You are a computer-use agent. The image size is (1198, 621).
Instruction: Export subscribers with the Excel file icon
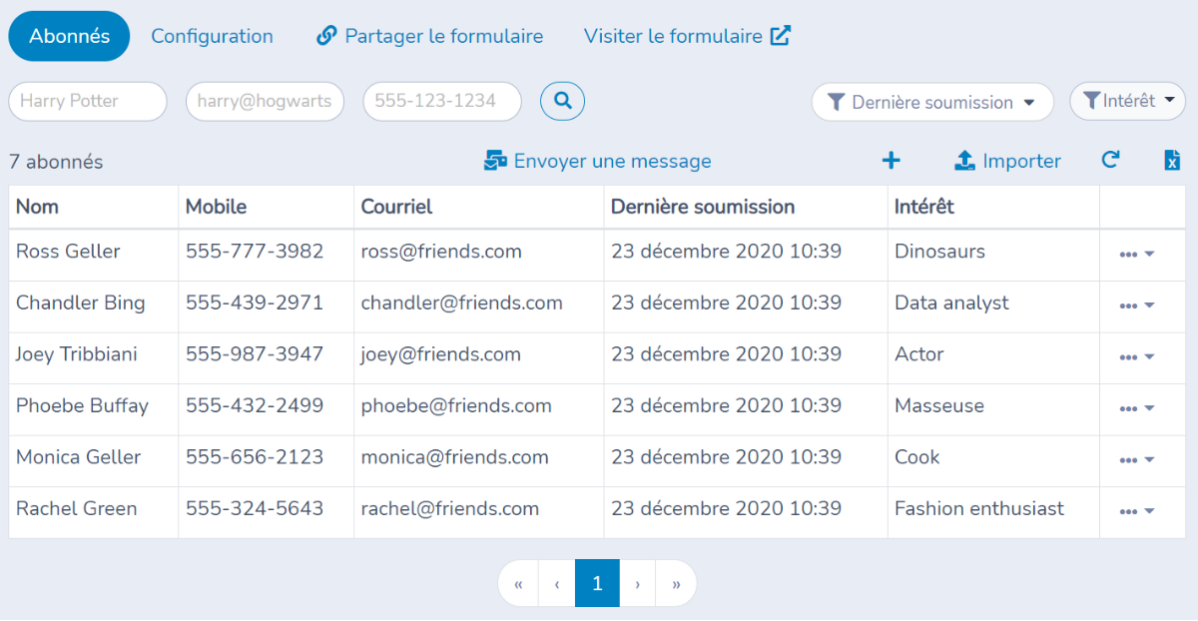point(1172,160)
